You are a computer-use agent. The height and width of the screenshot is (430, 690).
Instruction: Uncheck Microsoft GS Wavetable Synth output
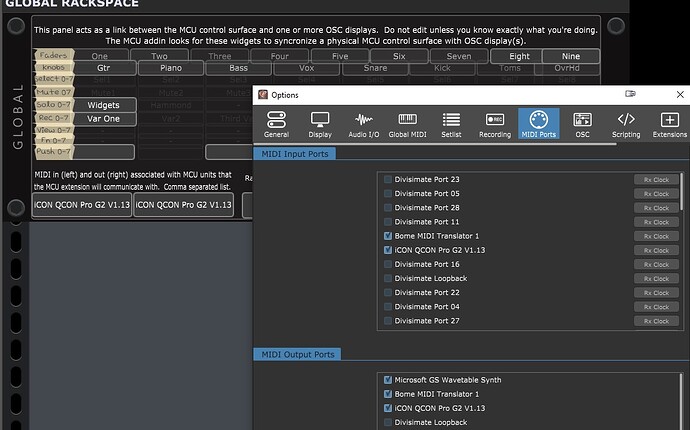click(x=388, y=379)
